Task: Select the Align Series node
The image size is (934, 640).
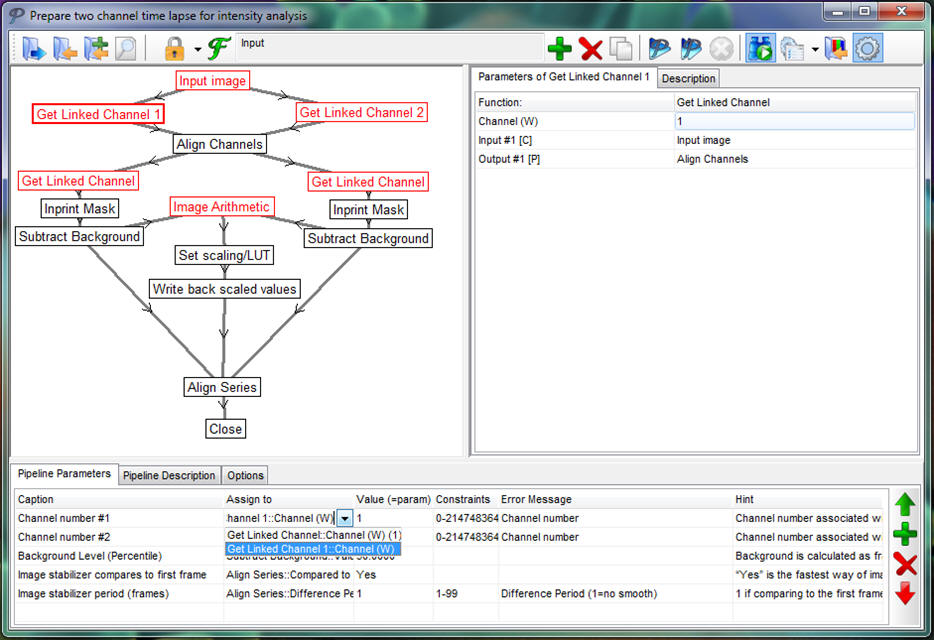Action: pyautogui.click(x=222, y=387)
